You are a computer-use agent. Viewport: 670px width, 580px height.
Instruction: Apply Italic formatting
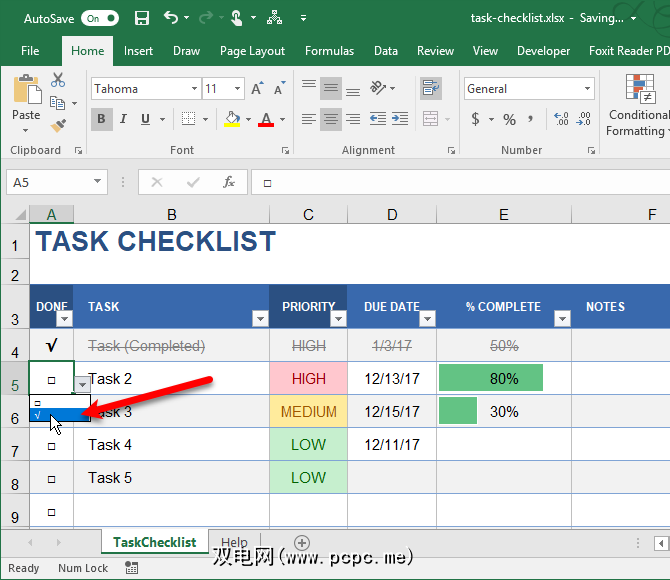coord(124,119)
